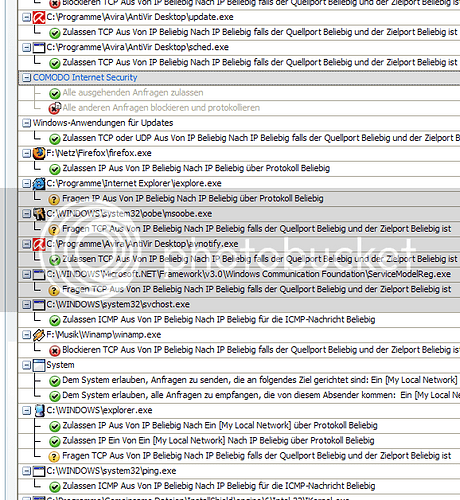Select the window icon beside svchost.exe
The height and width of the screenshot is (500, 460).
coord(39,305)
